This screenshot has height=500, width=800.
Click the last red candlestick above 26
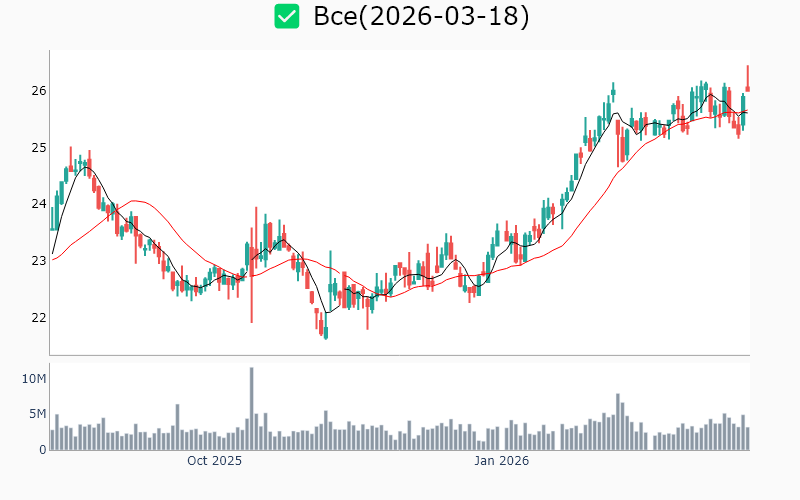tap(747, 80)
